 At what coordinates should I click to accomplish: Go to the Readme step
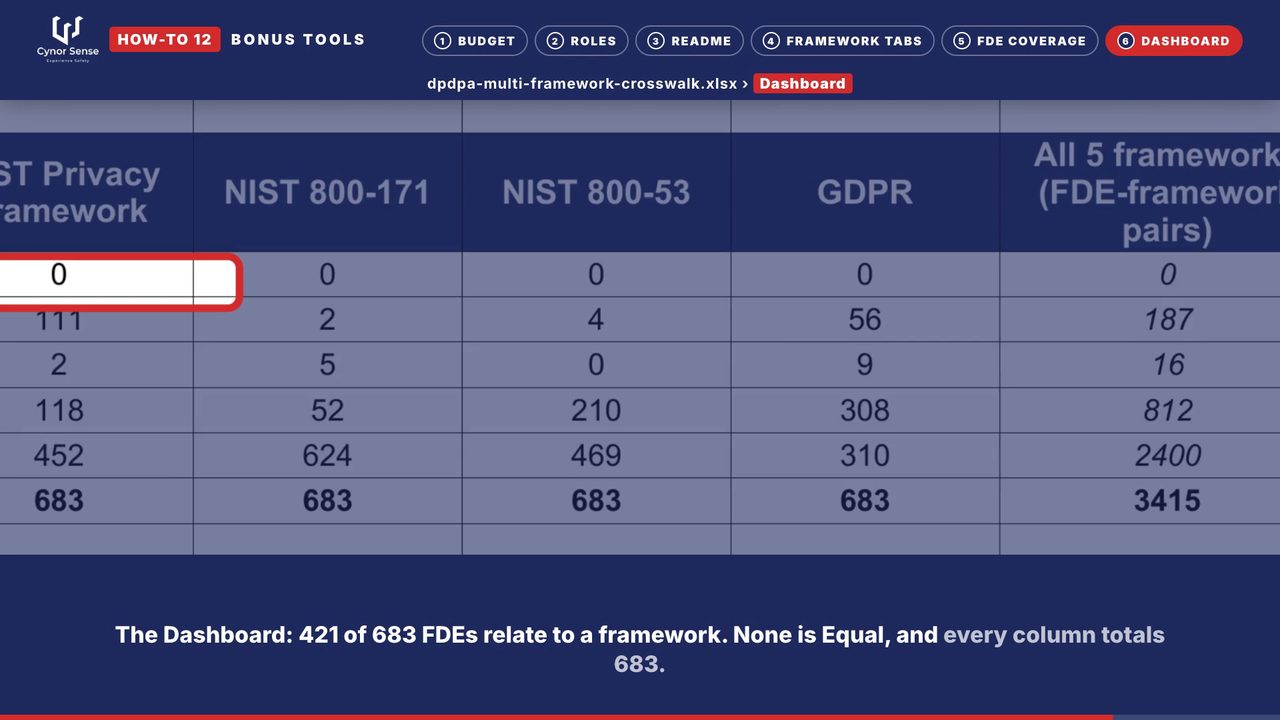pos(690,41)
